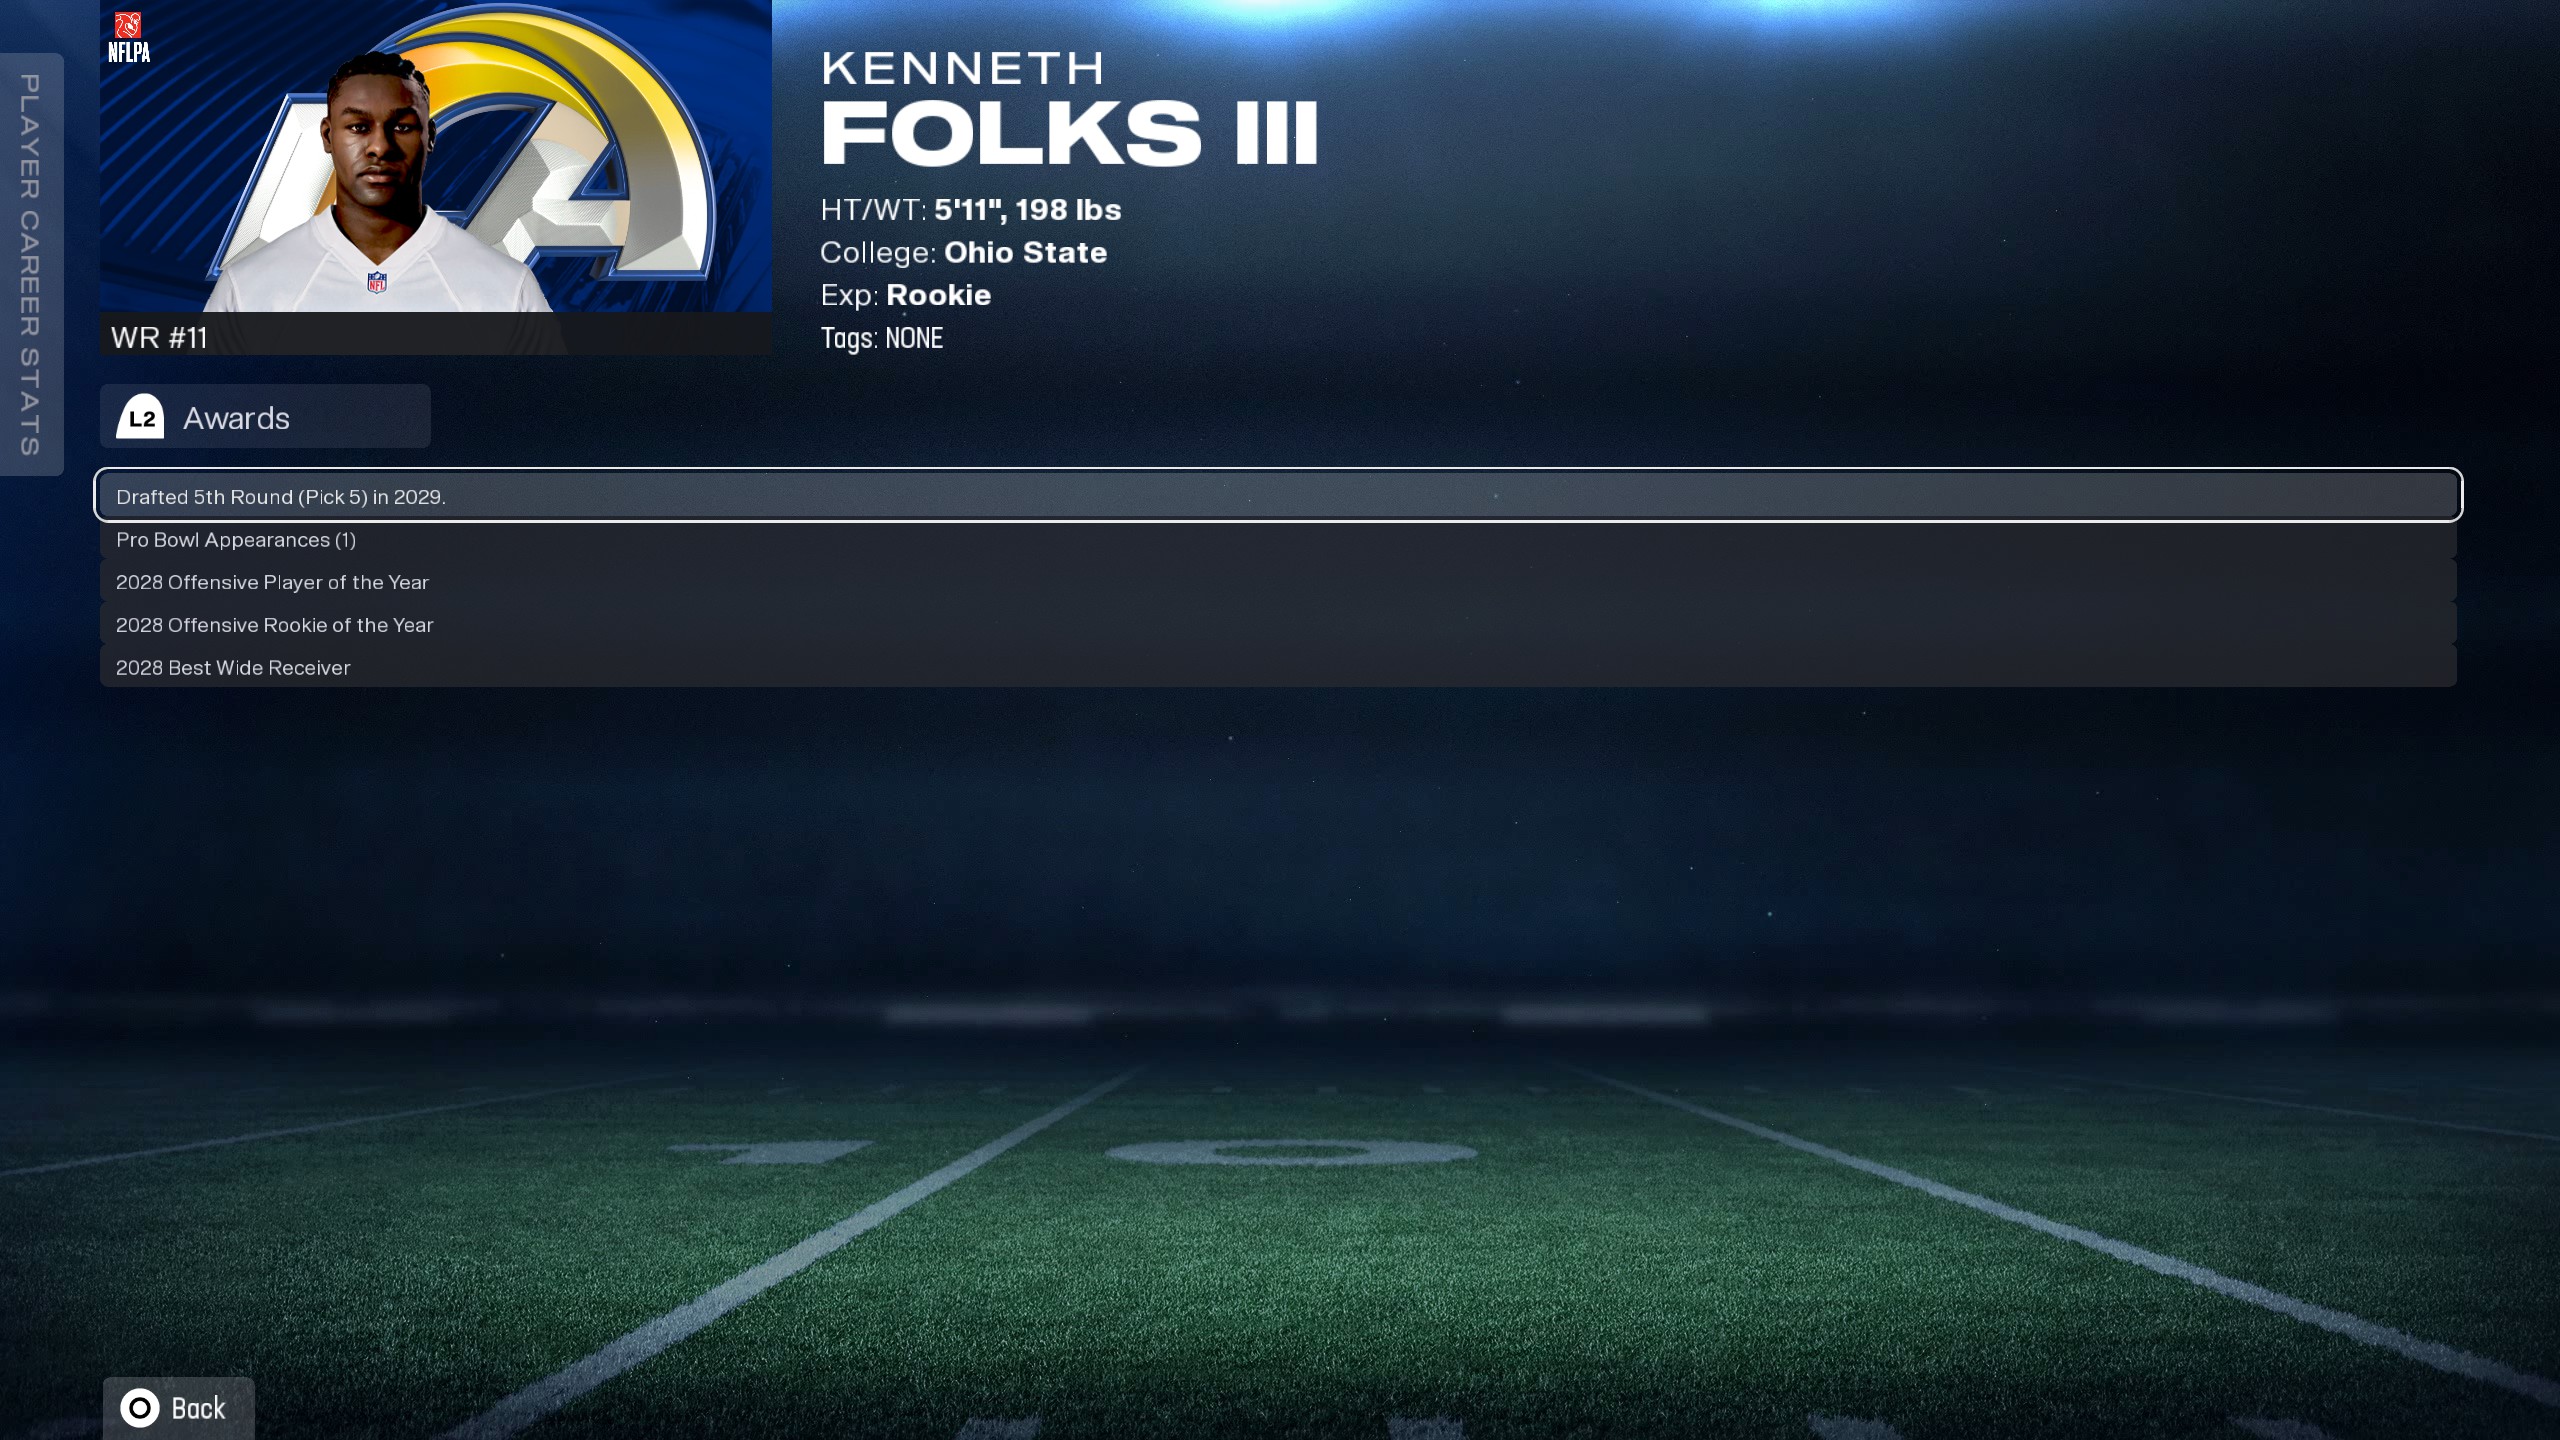Click the FOLKS III last name heading

[1070, 133]
